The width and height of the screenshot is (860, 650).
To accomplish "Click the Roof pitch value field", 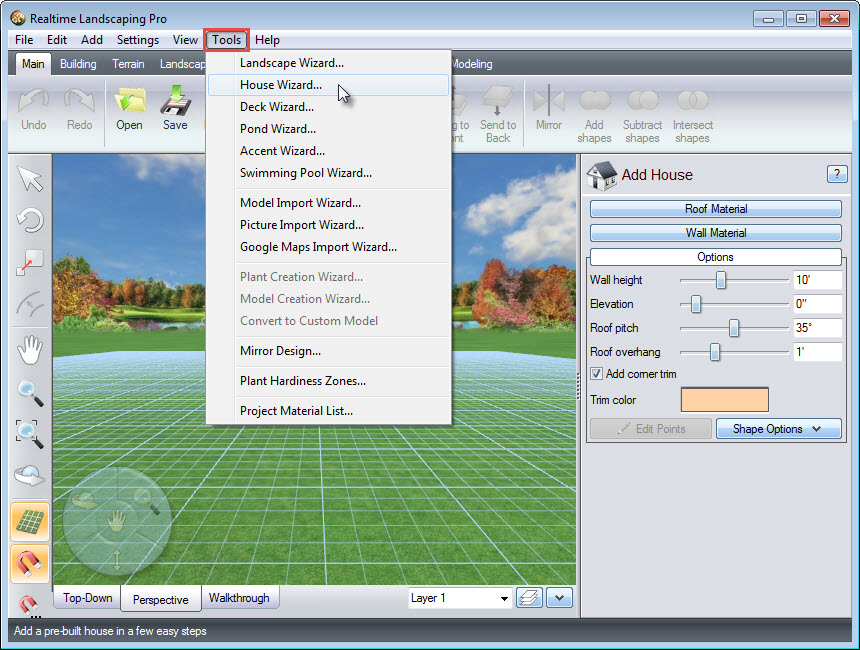I will click(817, 328).
